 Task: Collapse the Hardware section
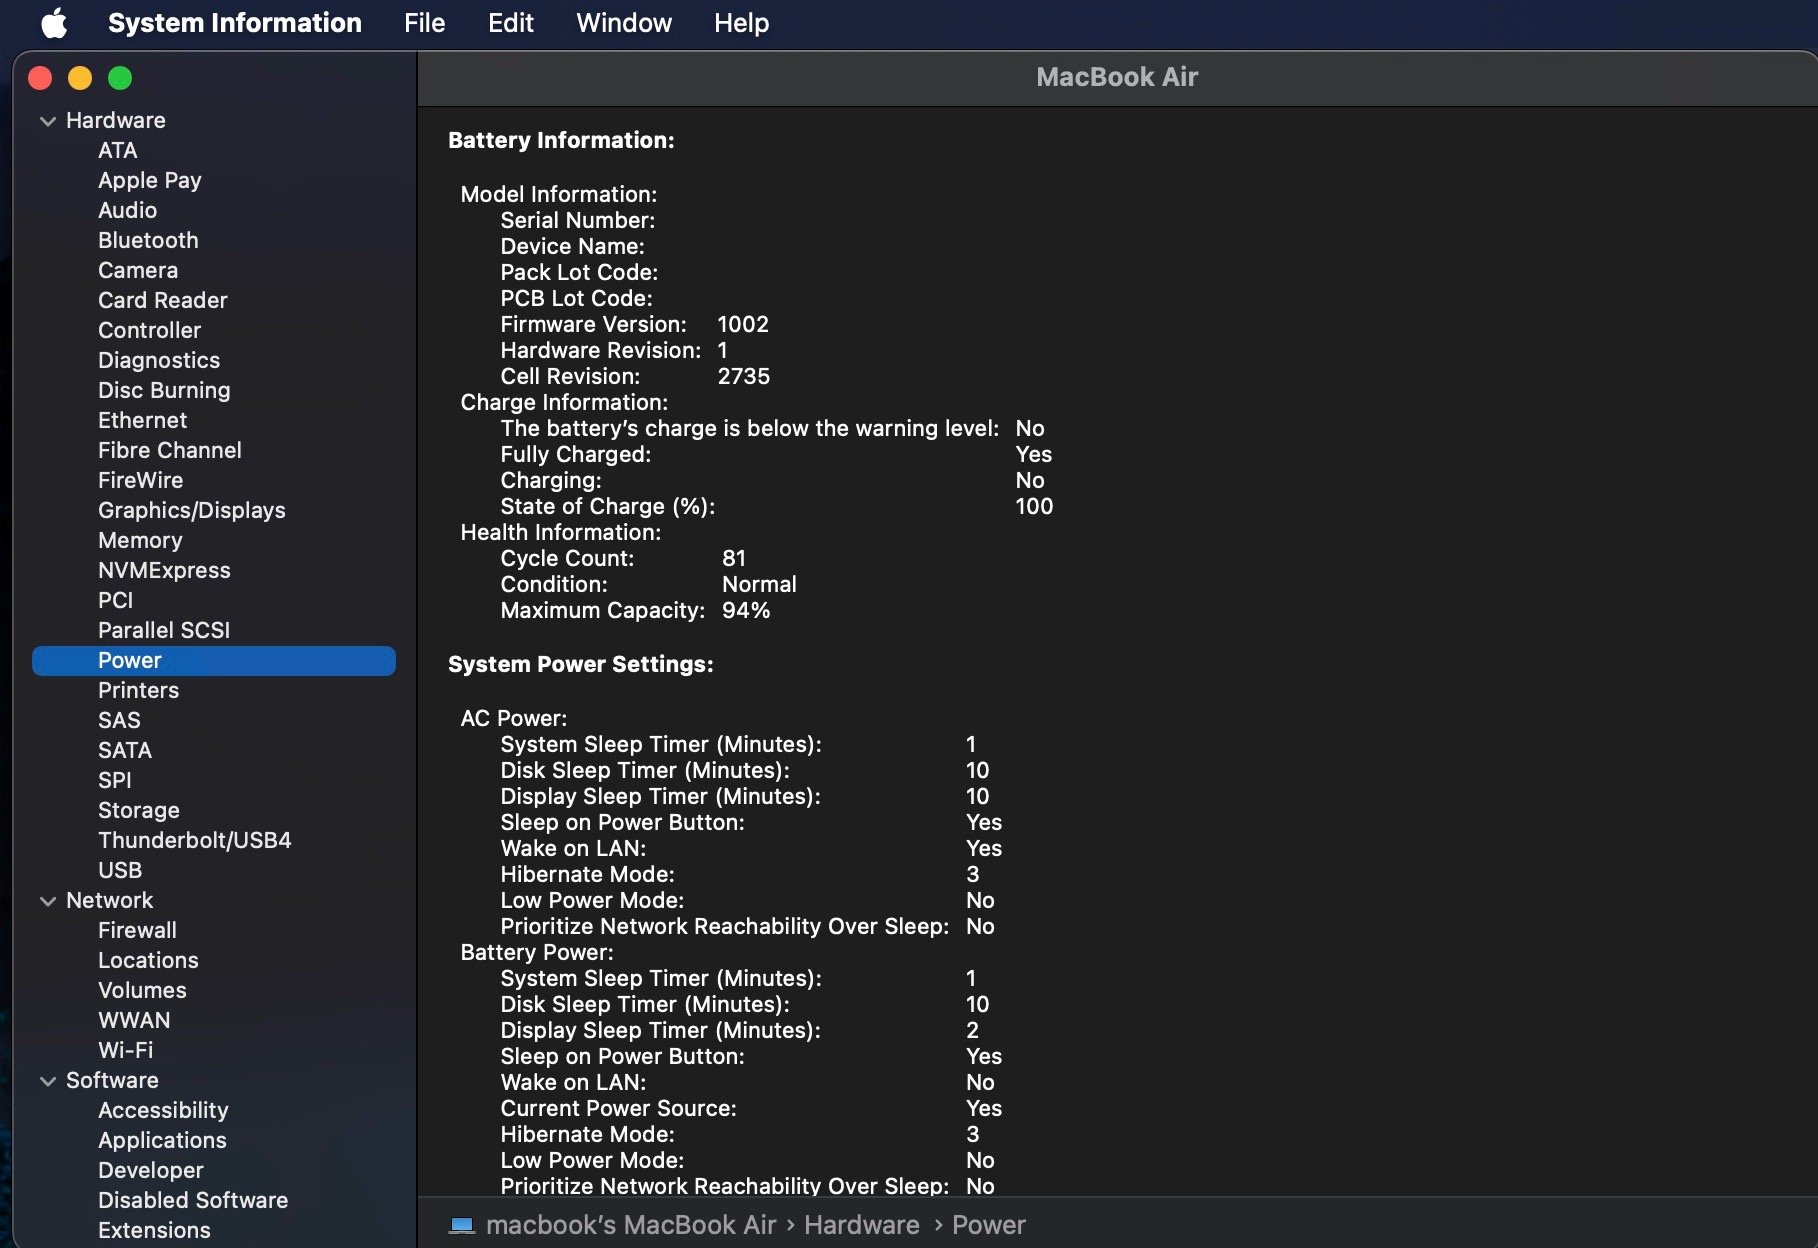click(x=47, y=121)
